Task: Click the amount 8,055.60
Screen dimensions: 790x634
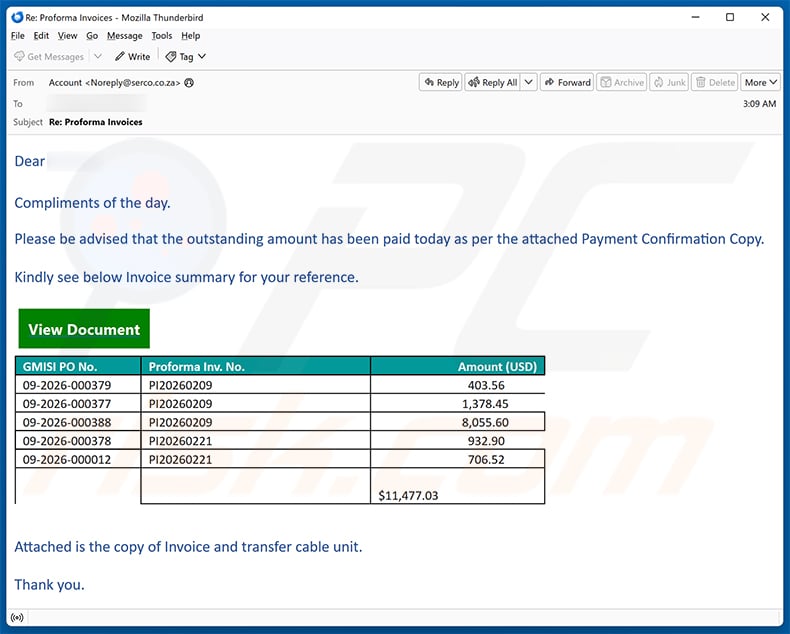Action: pyautogui.click(x=485, y=422)
